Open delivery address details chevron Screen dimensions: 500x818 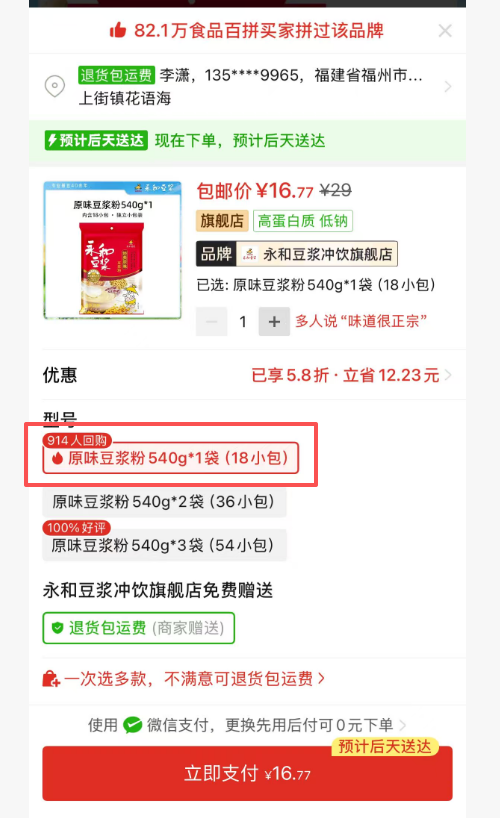click(447, 87)
